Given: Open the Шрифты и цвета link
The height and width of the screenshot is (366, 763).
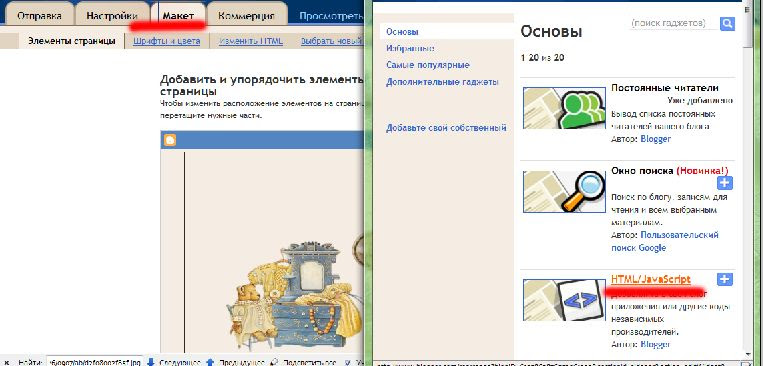Looking at the screenshot, I should pos(166,41).
